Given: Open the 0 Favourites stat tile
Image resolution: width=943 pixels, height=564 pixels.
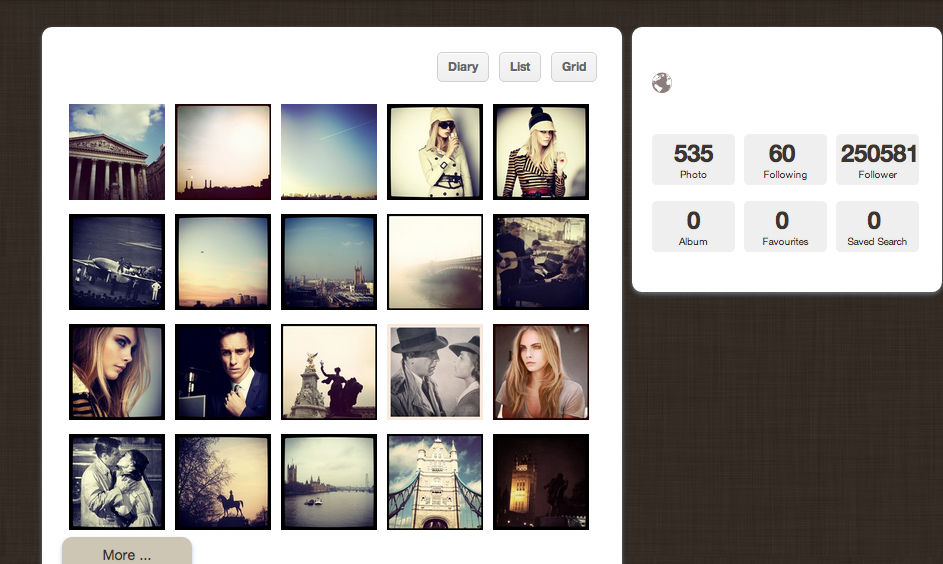Looking at the screenshot, I should click(785, 226).
